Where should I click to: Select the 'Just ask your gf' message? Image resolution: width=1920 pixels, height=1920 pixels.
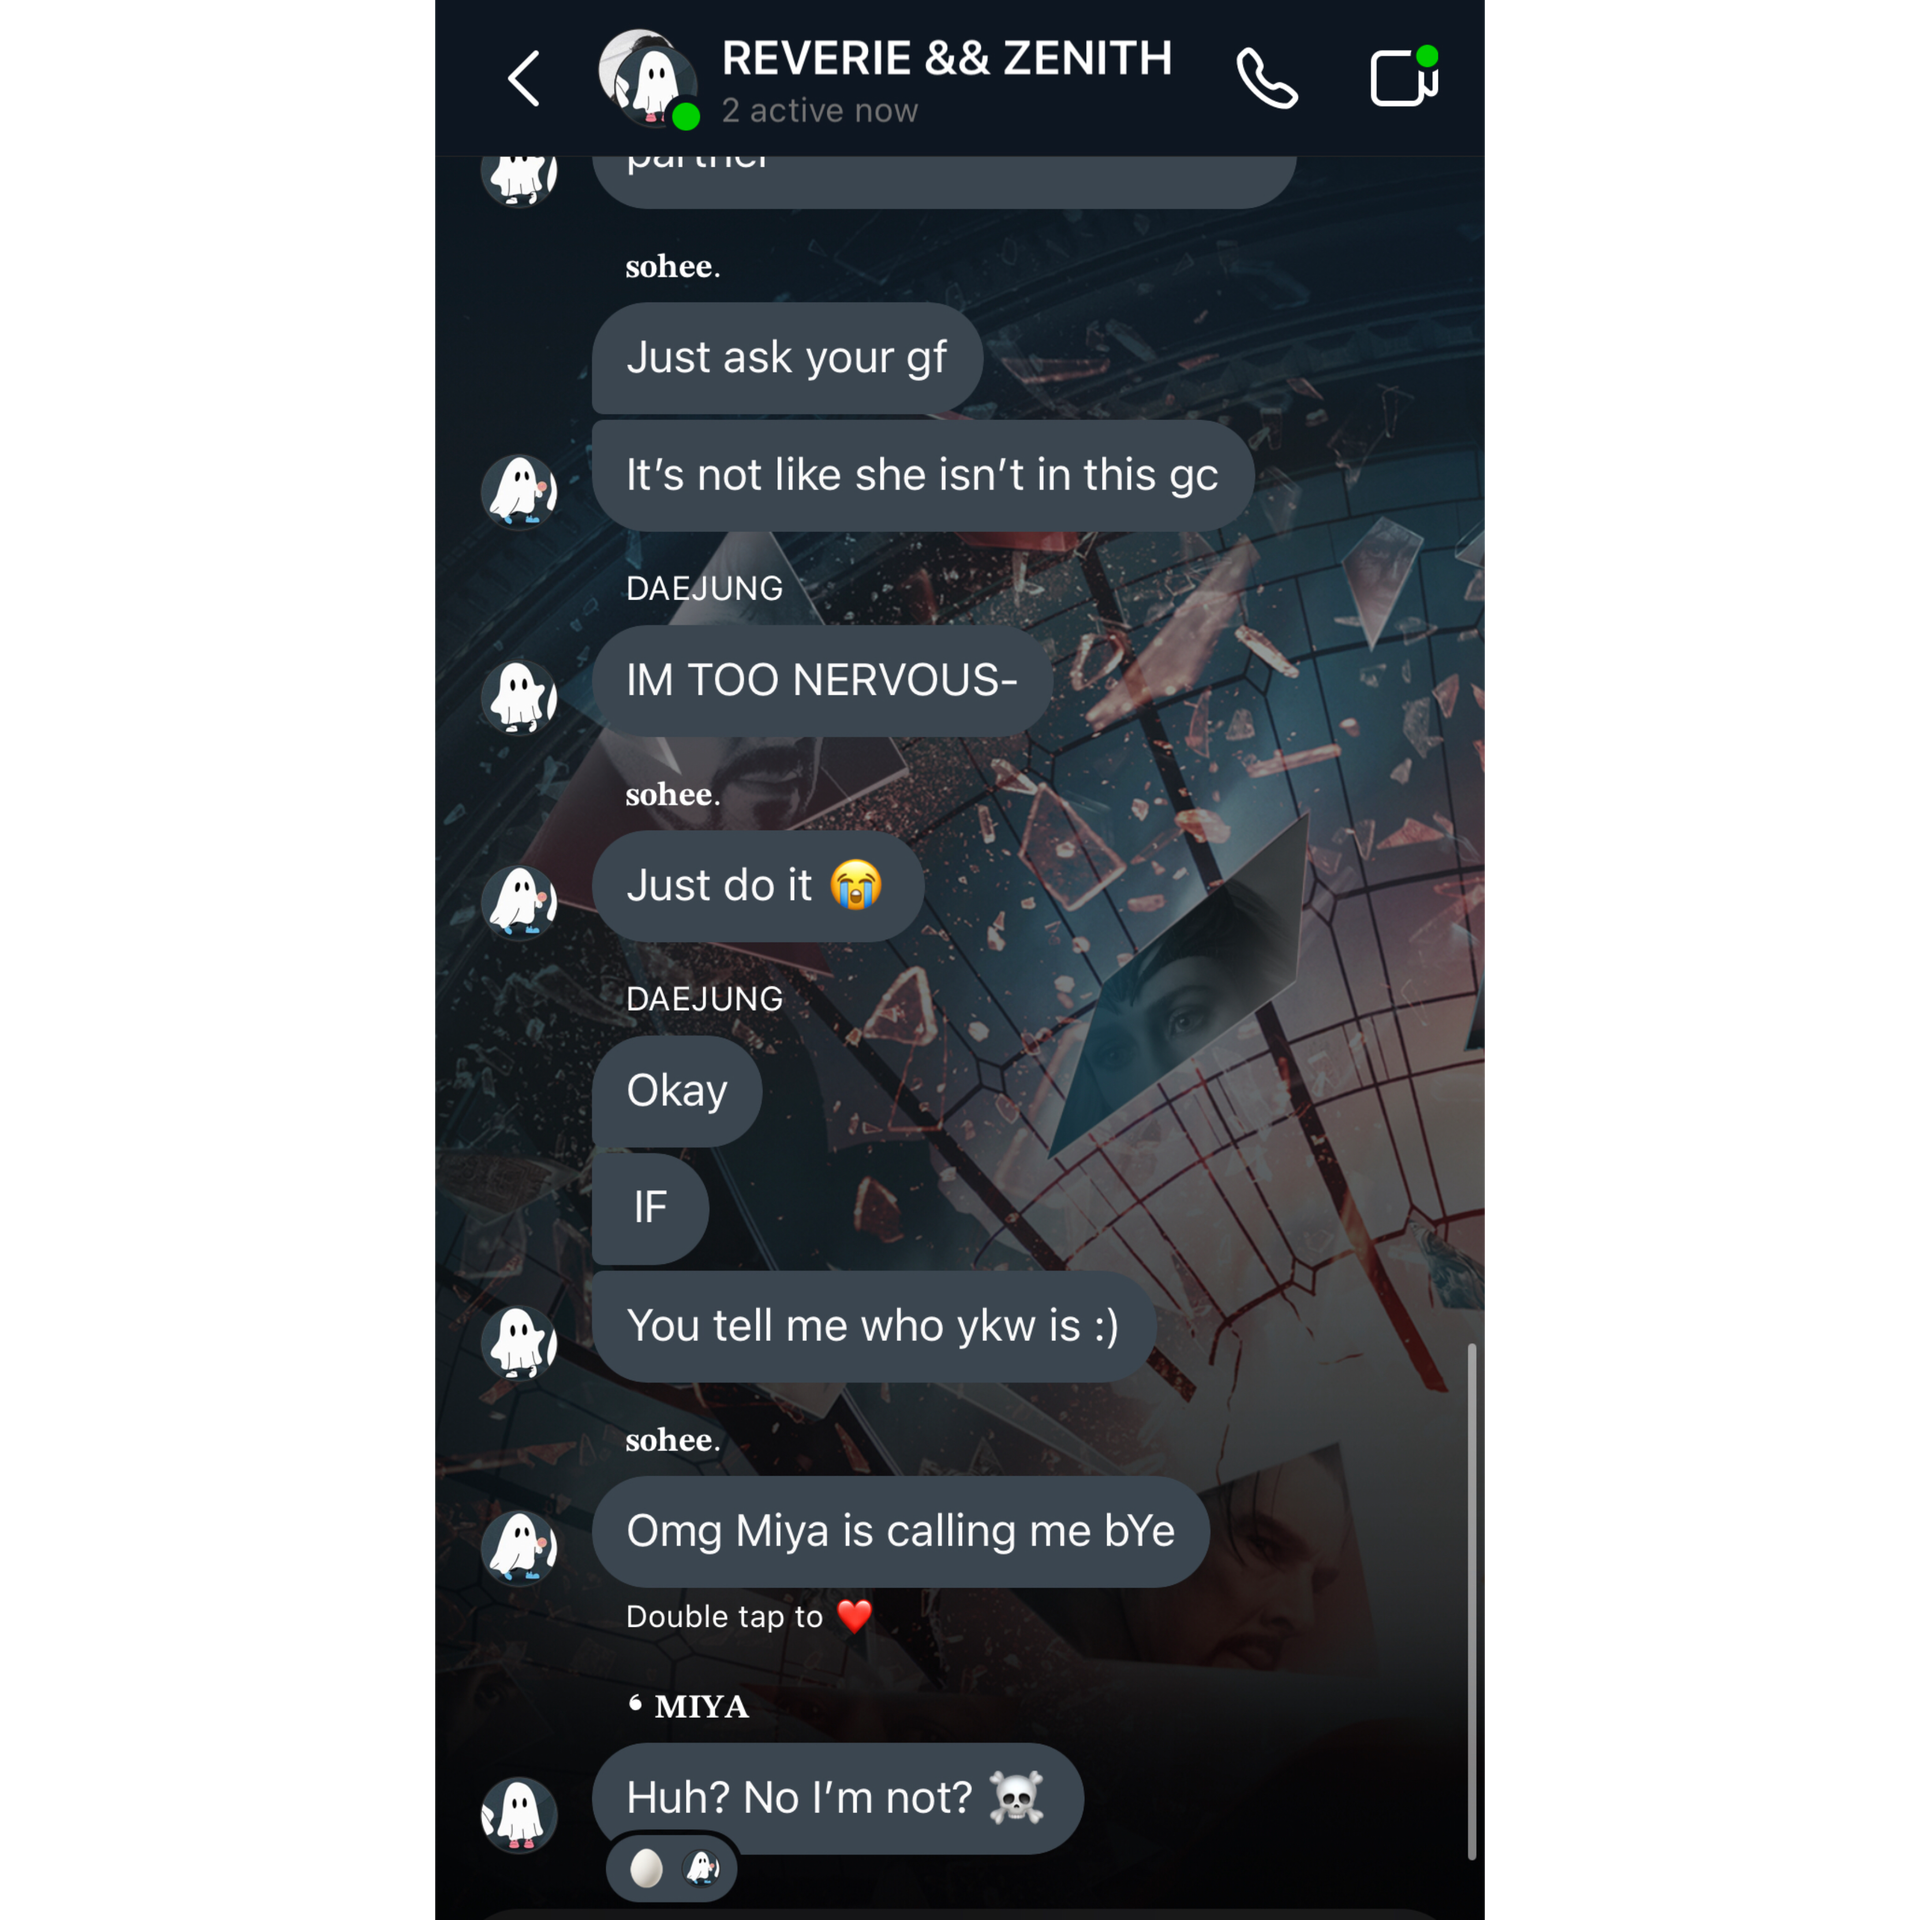coord(787,358)
